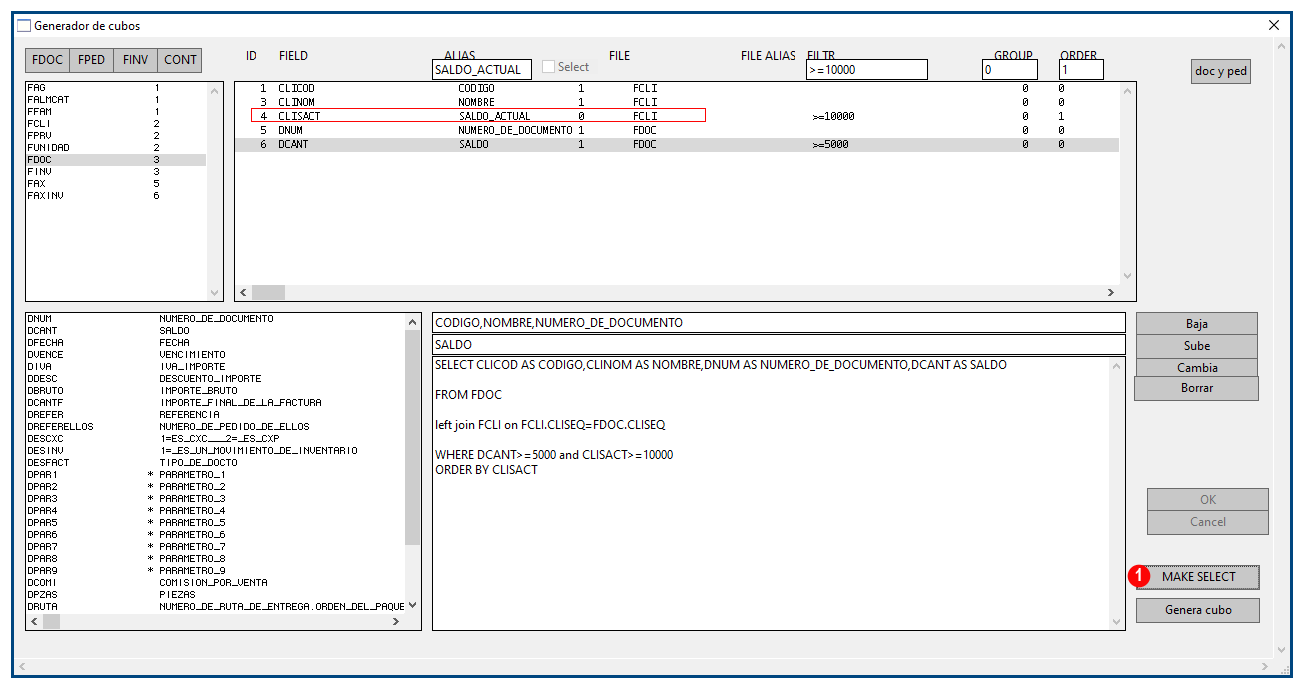Click the OK button

point(1208,500)
